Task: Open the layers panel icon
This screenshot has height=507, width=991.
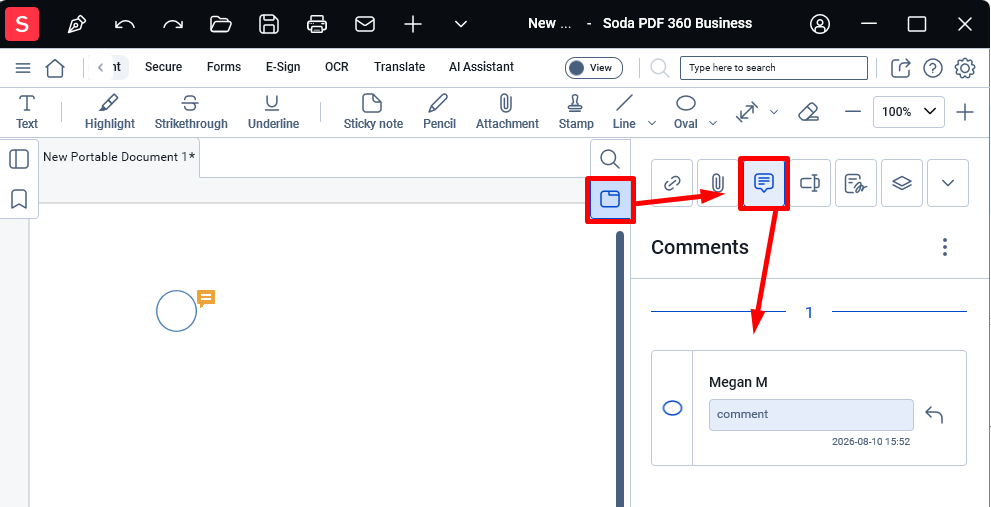Action: click(902, 183)
